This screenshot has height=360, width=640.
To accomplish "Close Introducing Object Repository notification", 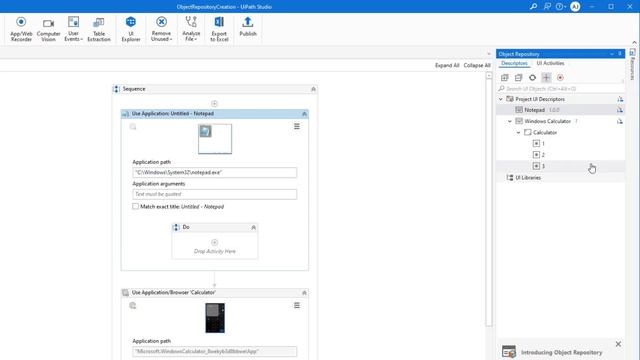I will 618,344.
